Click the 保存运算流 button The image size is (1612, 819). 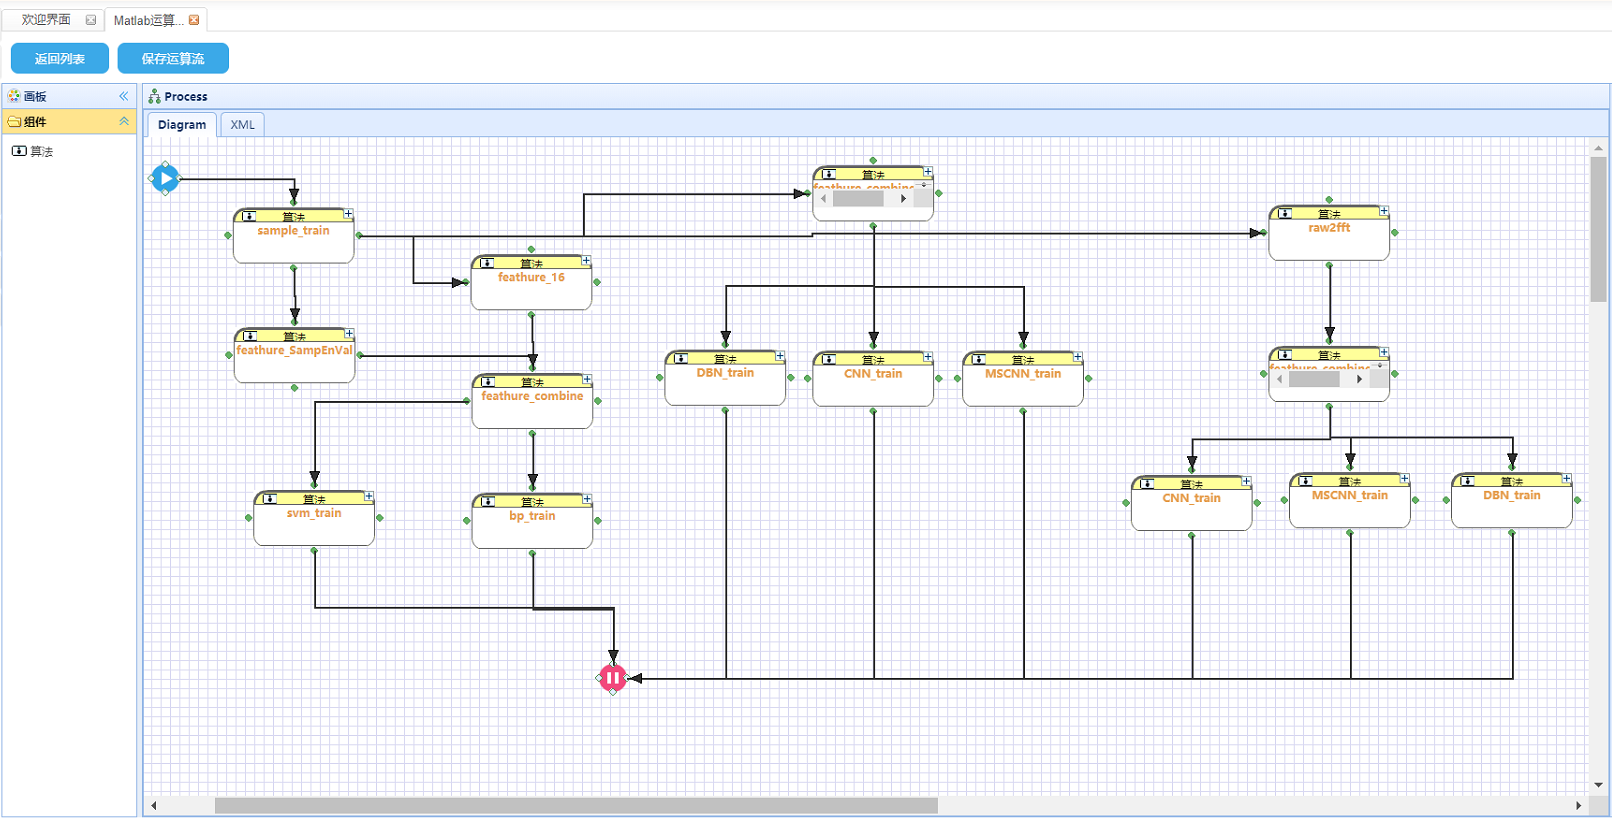(173, 58)
